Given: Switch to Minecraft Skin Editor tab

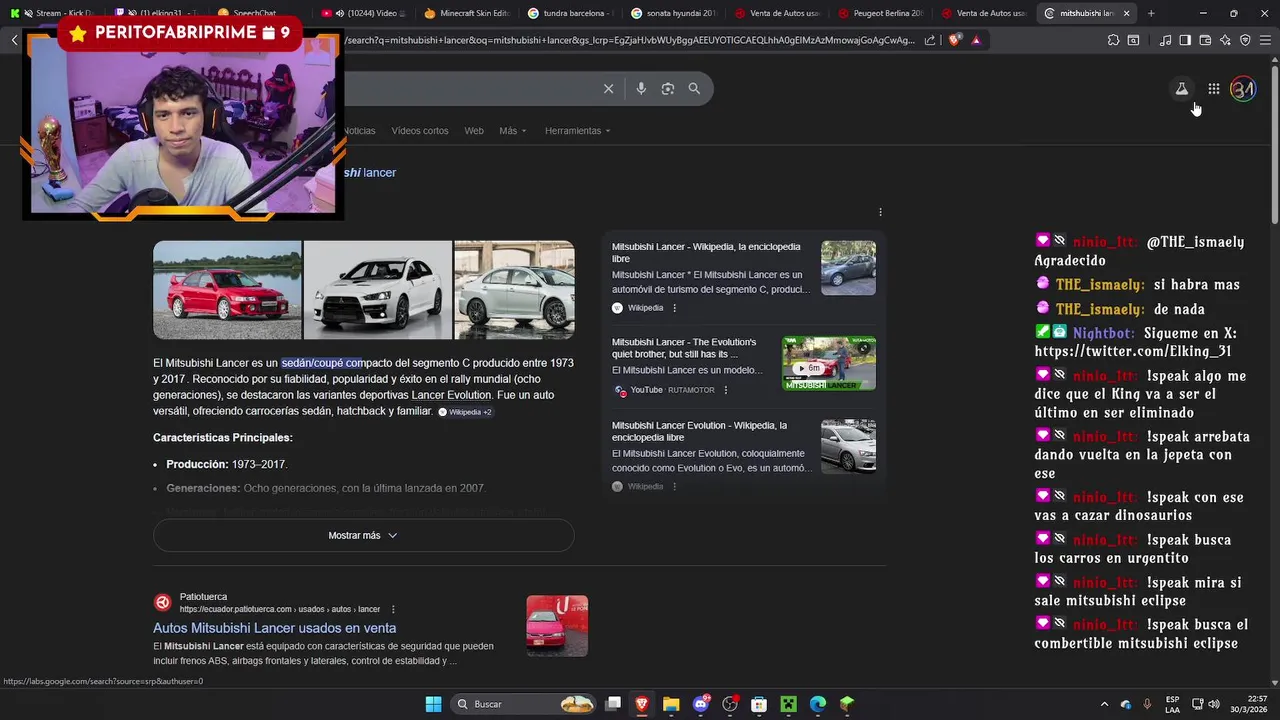Looking at the screenshot, I should point(466,13).
